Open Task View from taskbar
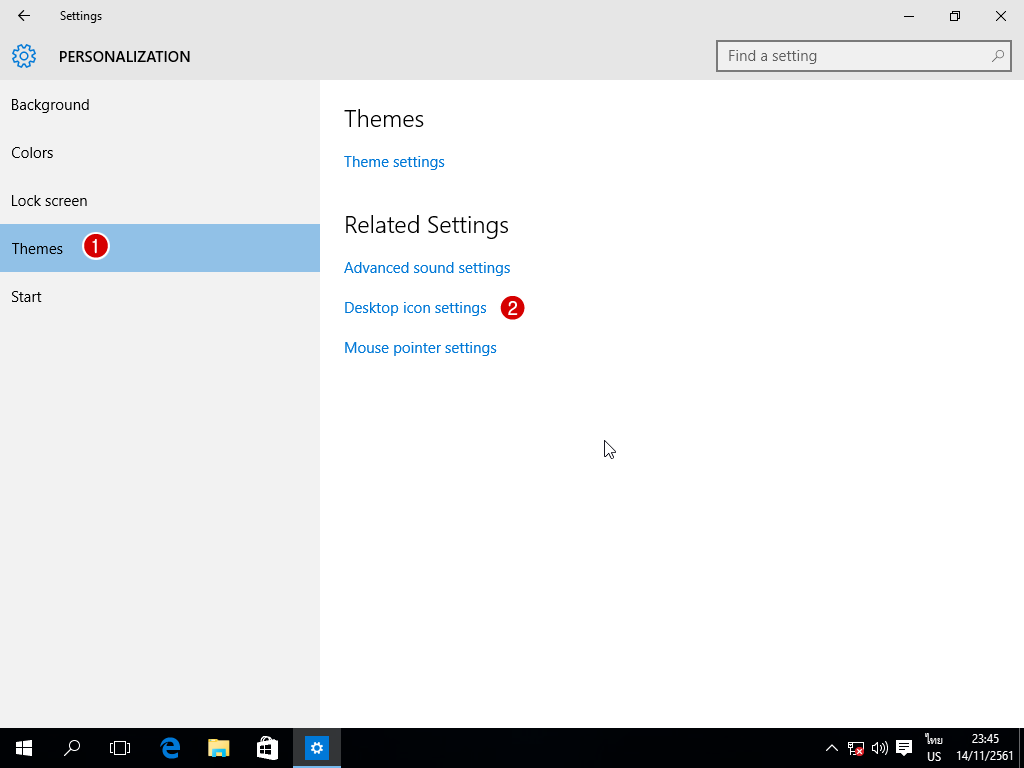Viewport: 1024px width, 768px height. pos(120,747)
